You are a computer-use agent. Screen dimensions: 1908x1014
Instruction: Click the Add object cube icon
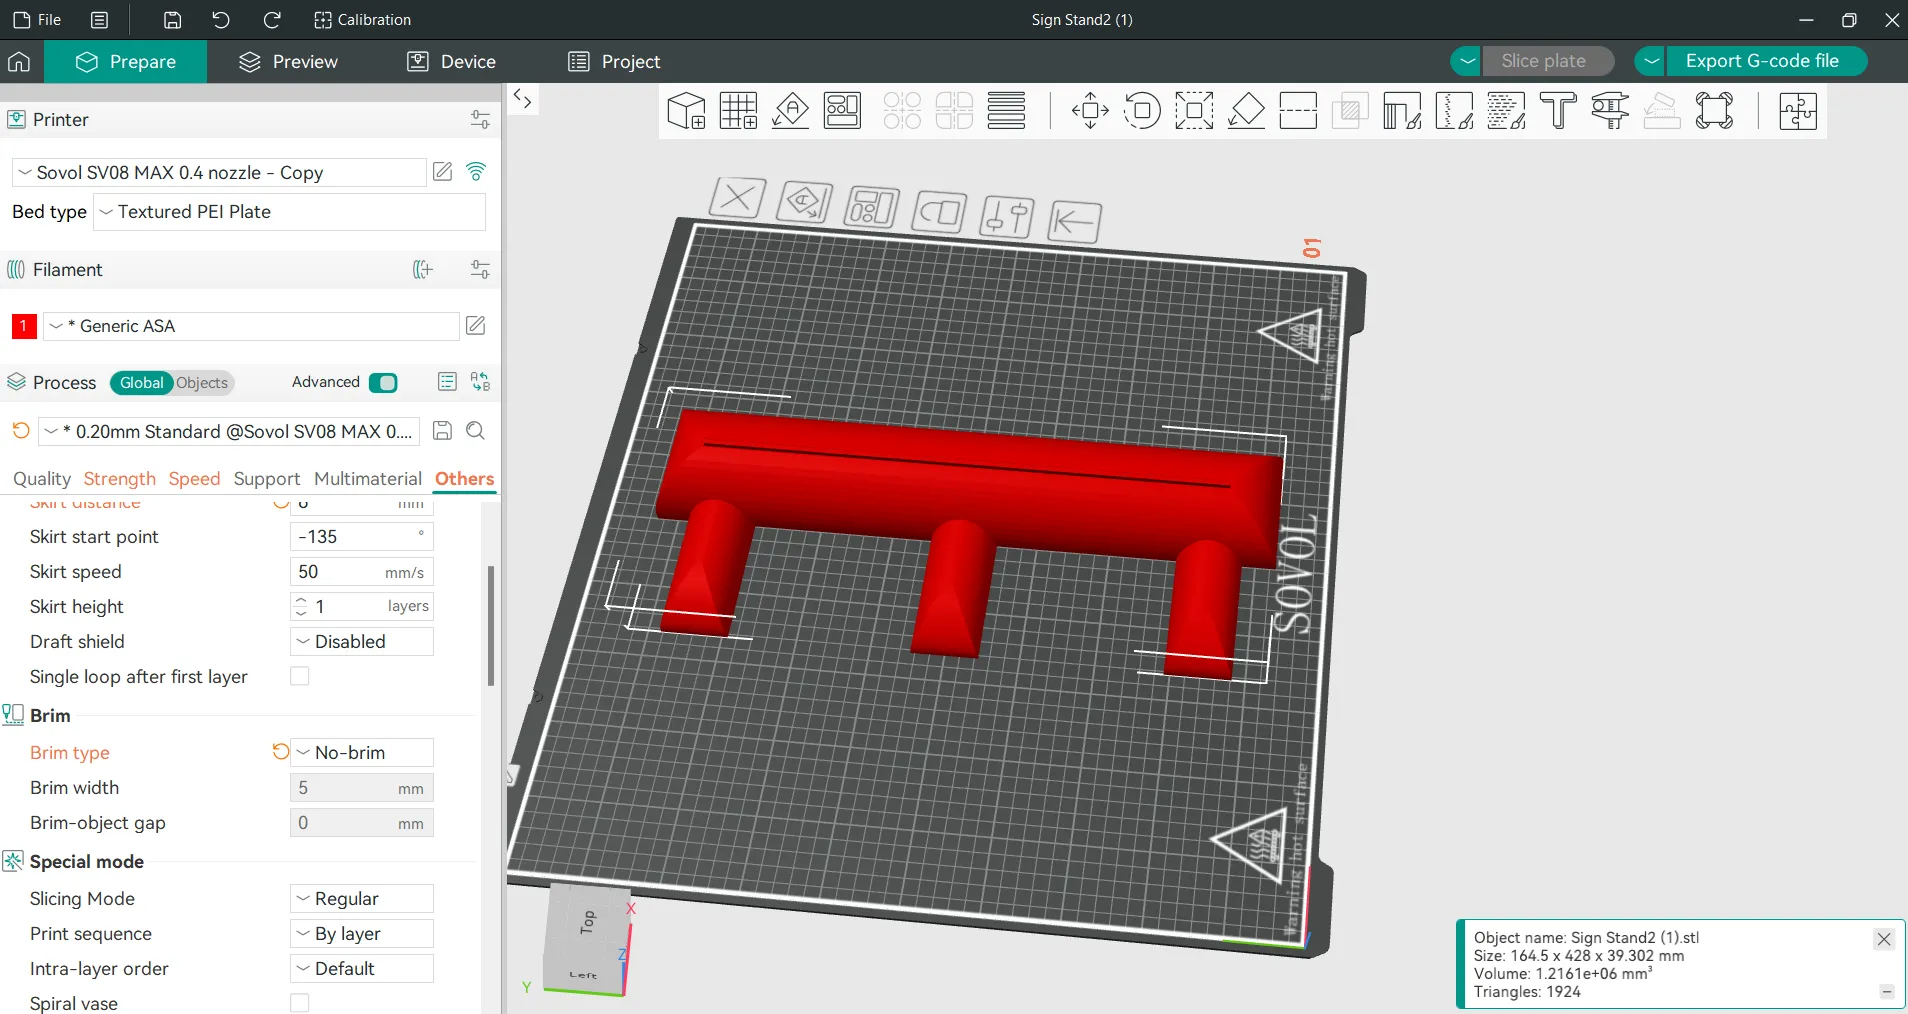pos(686,111)
